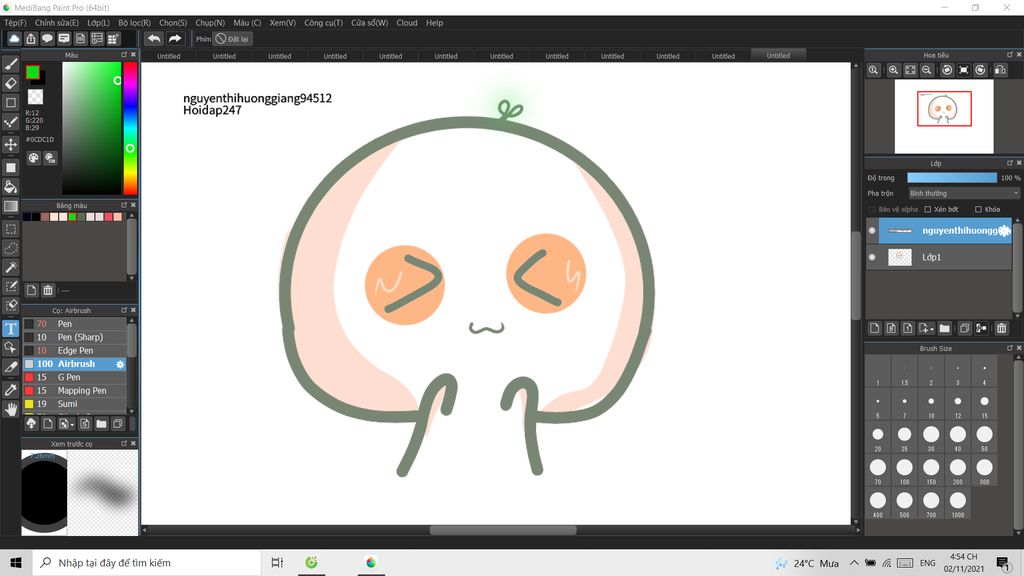This screenshot has width=1024, height=576.
Task: Open the Windows Start button
Action: point(16,562)
